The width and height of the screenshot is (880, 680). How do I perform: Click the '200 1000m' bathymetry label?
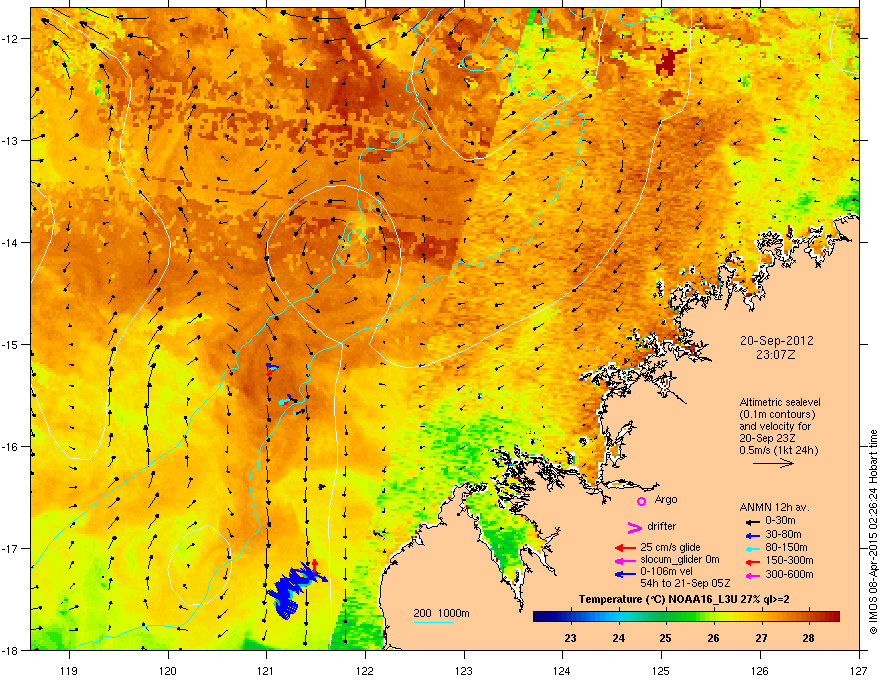pos(441,613)
